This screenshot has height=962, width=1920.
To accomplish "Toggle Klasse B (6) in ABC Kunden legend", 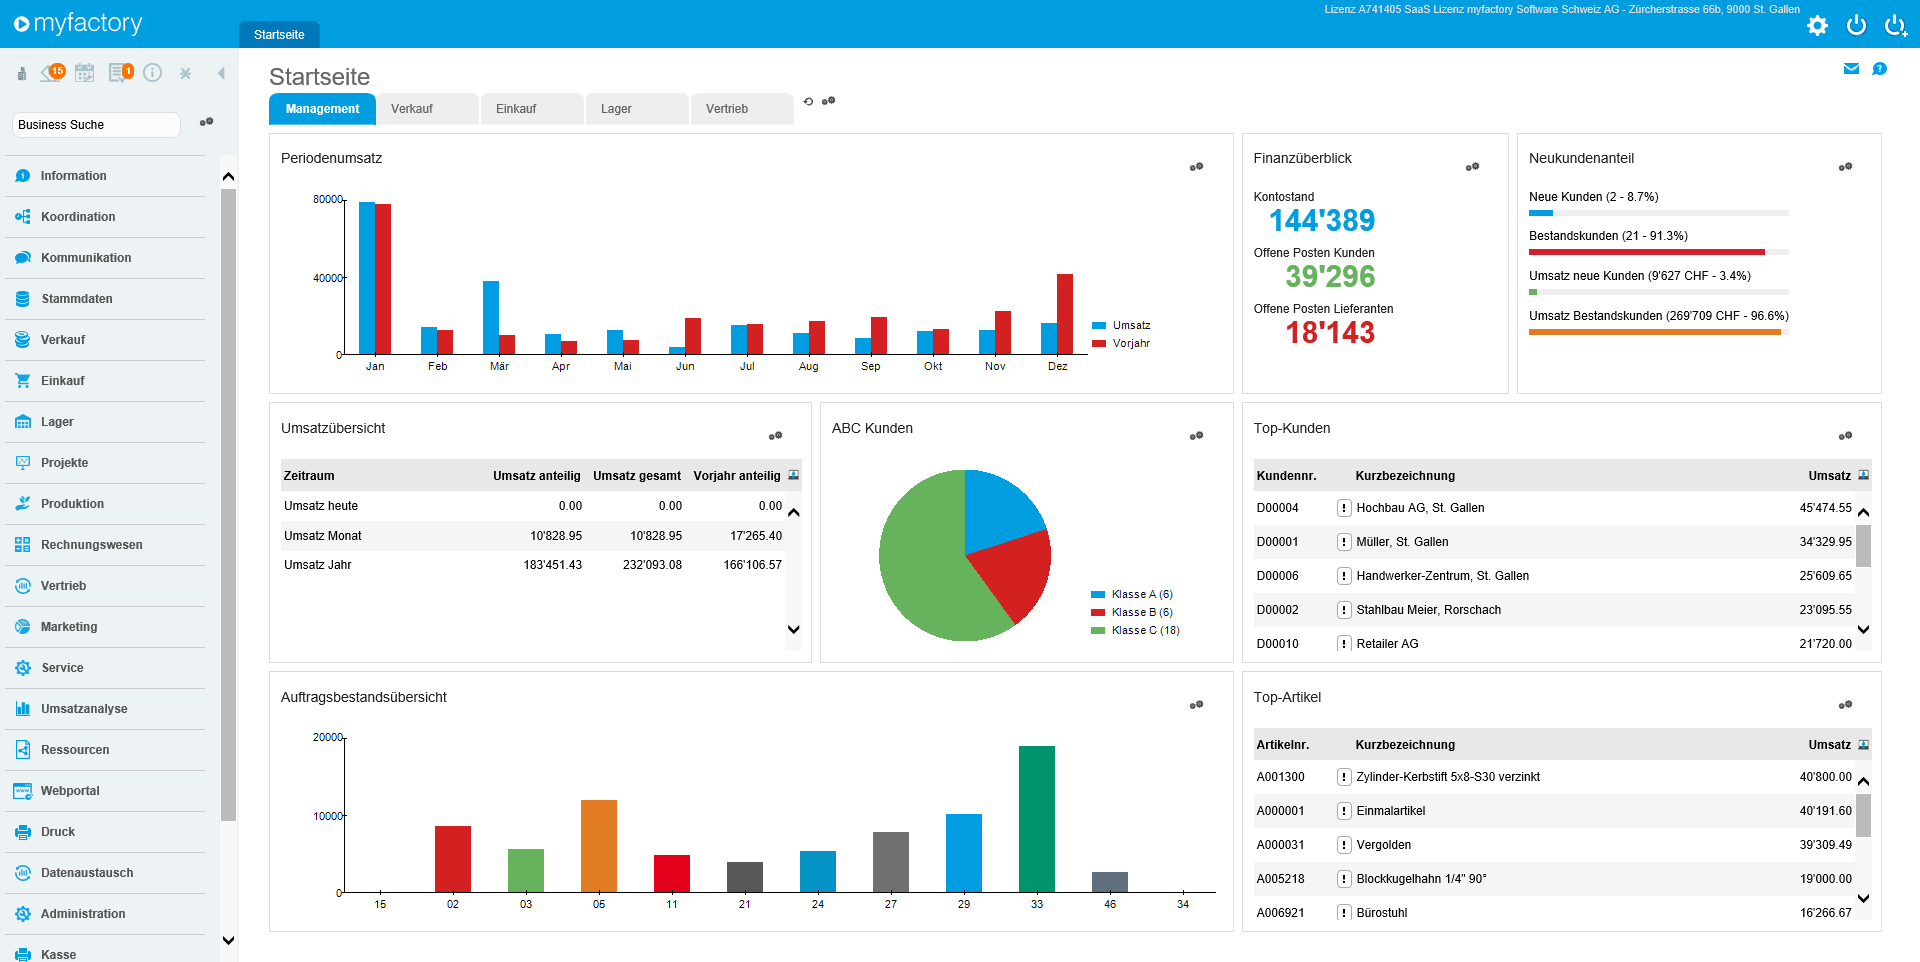I will [1141, 613].
